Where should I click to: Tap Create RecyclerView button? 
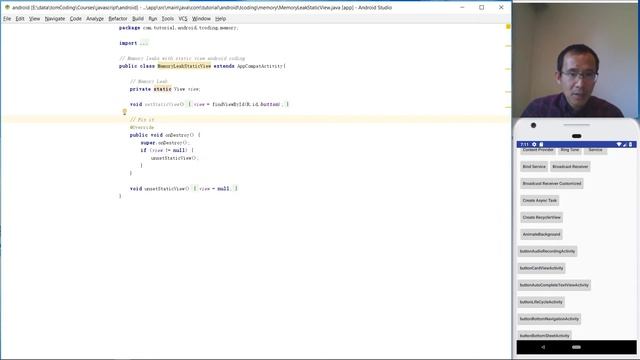point(542,218)
